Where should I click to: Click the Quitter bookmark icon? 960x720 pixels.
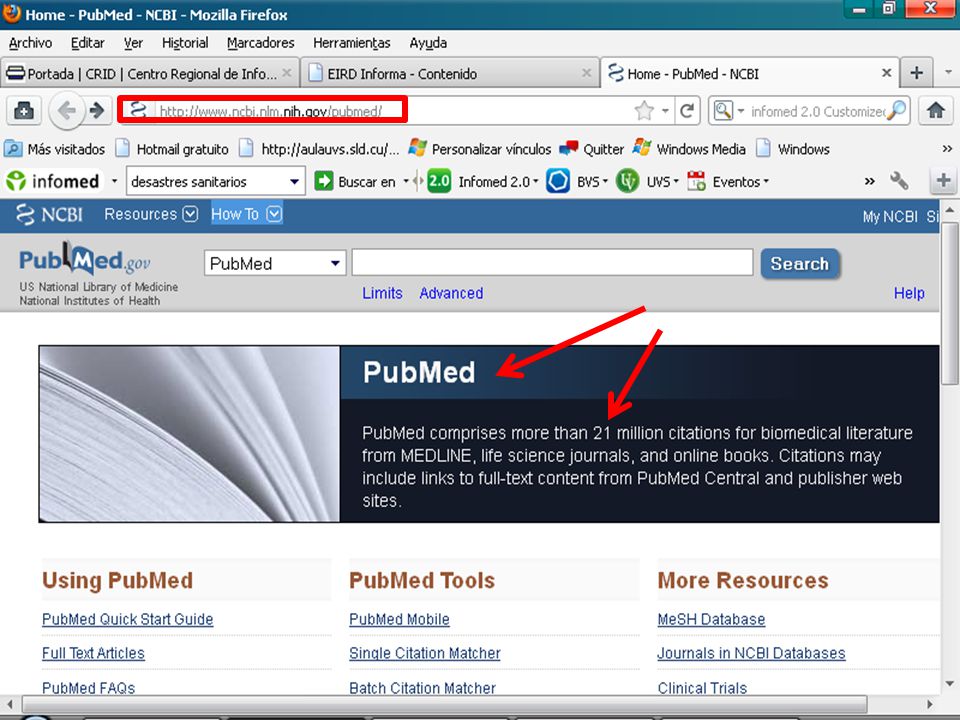pos(569,149)
